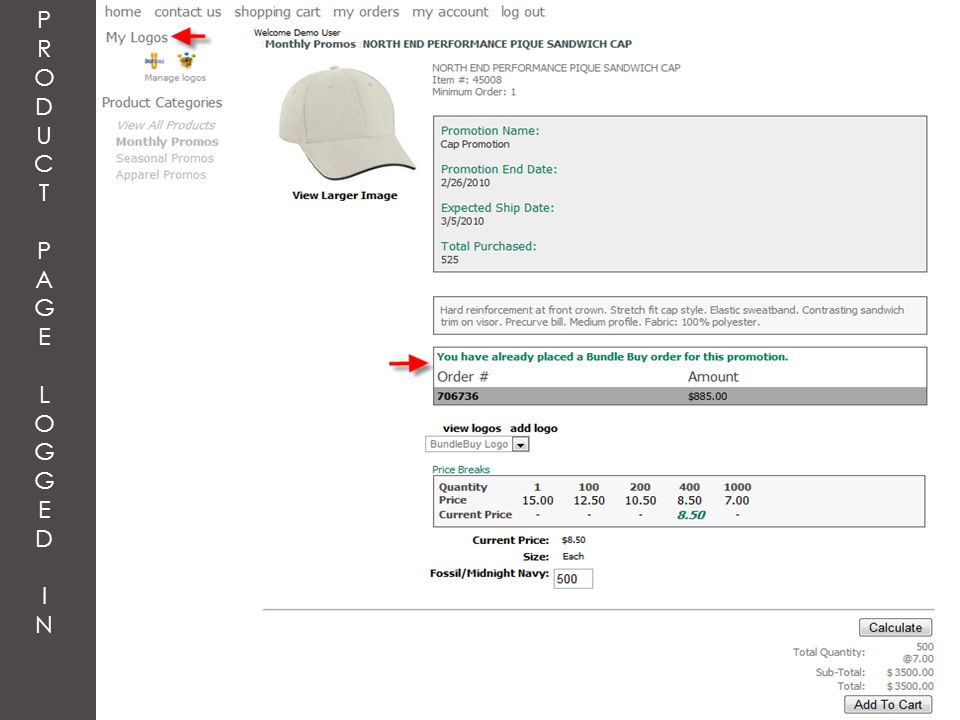The height and width of the screenshot is (720, 960).
Task: Click the @7.00 unit price text
Action: [918, 659]
